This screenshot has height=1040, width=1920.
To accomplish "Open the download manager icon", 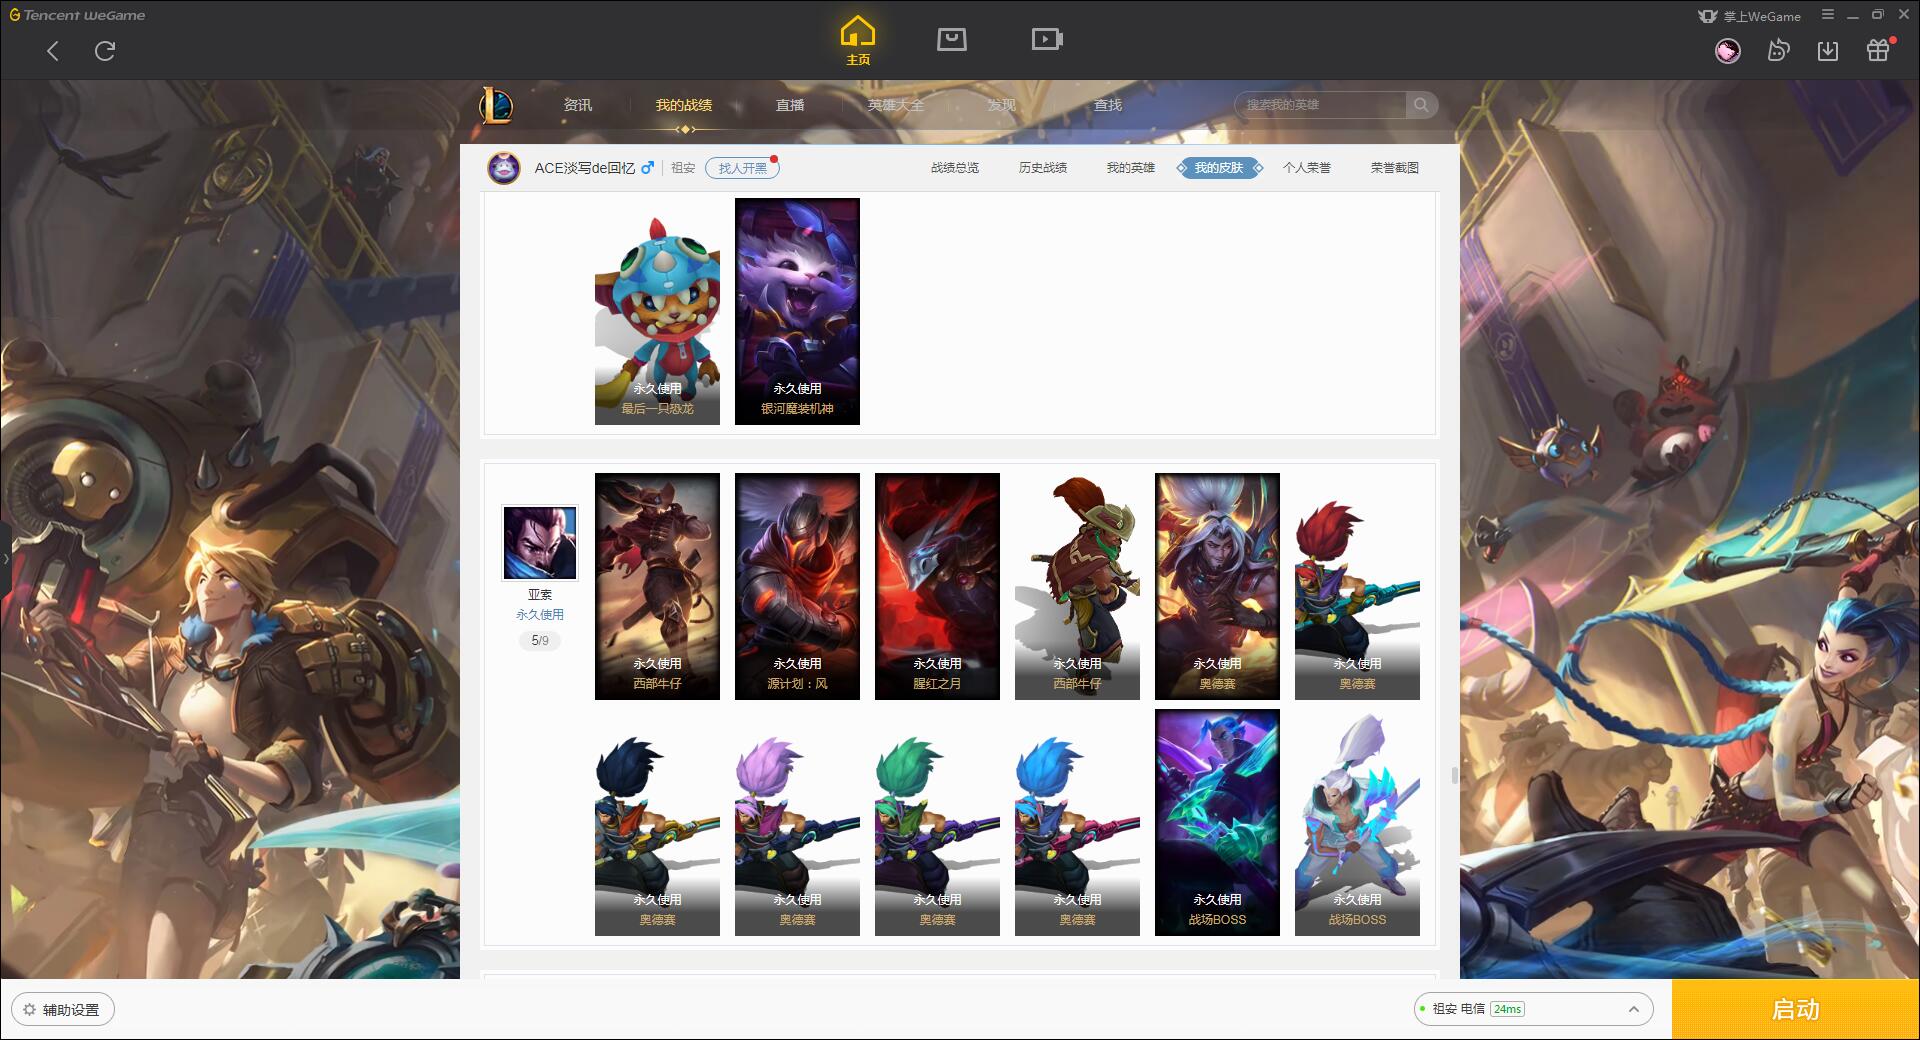I will click(1828, 50).
